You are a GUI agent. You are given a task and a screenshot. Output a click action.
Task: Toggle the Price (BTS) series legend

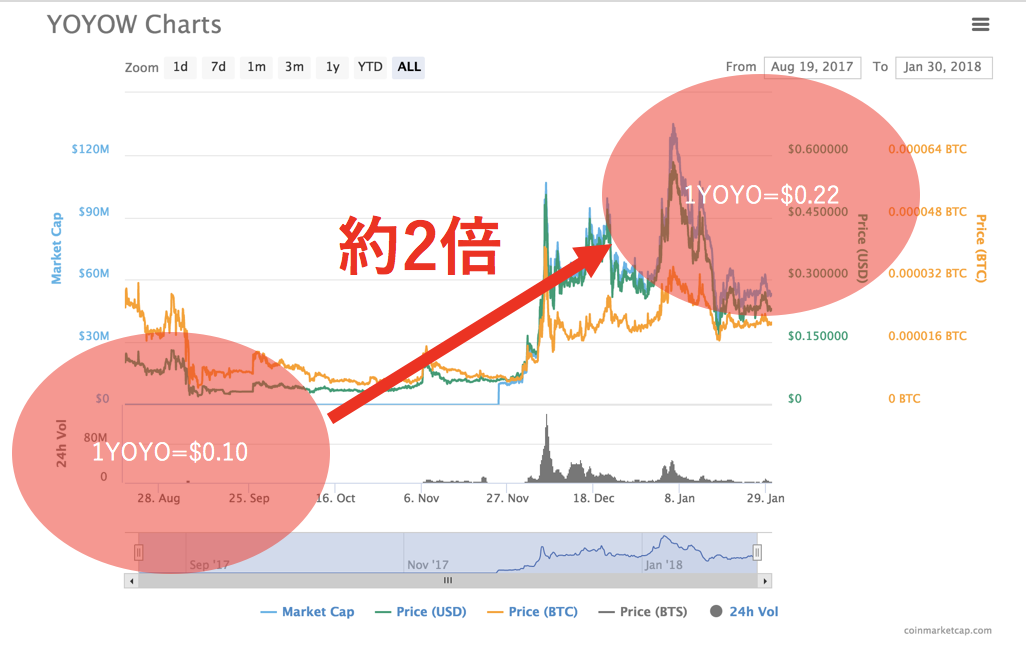(643, 612)
